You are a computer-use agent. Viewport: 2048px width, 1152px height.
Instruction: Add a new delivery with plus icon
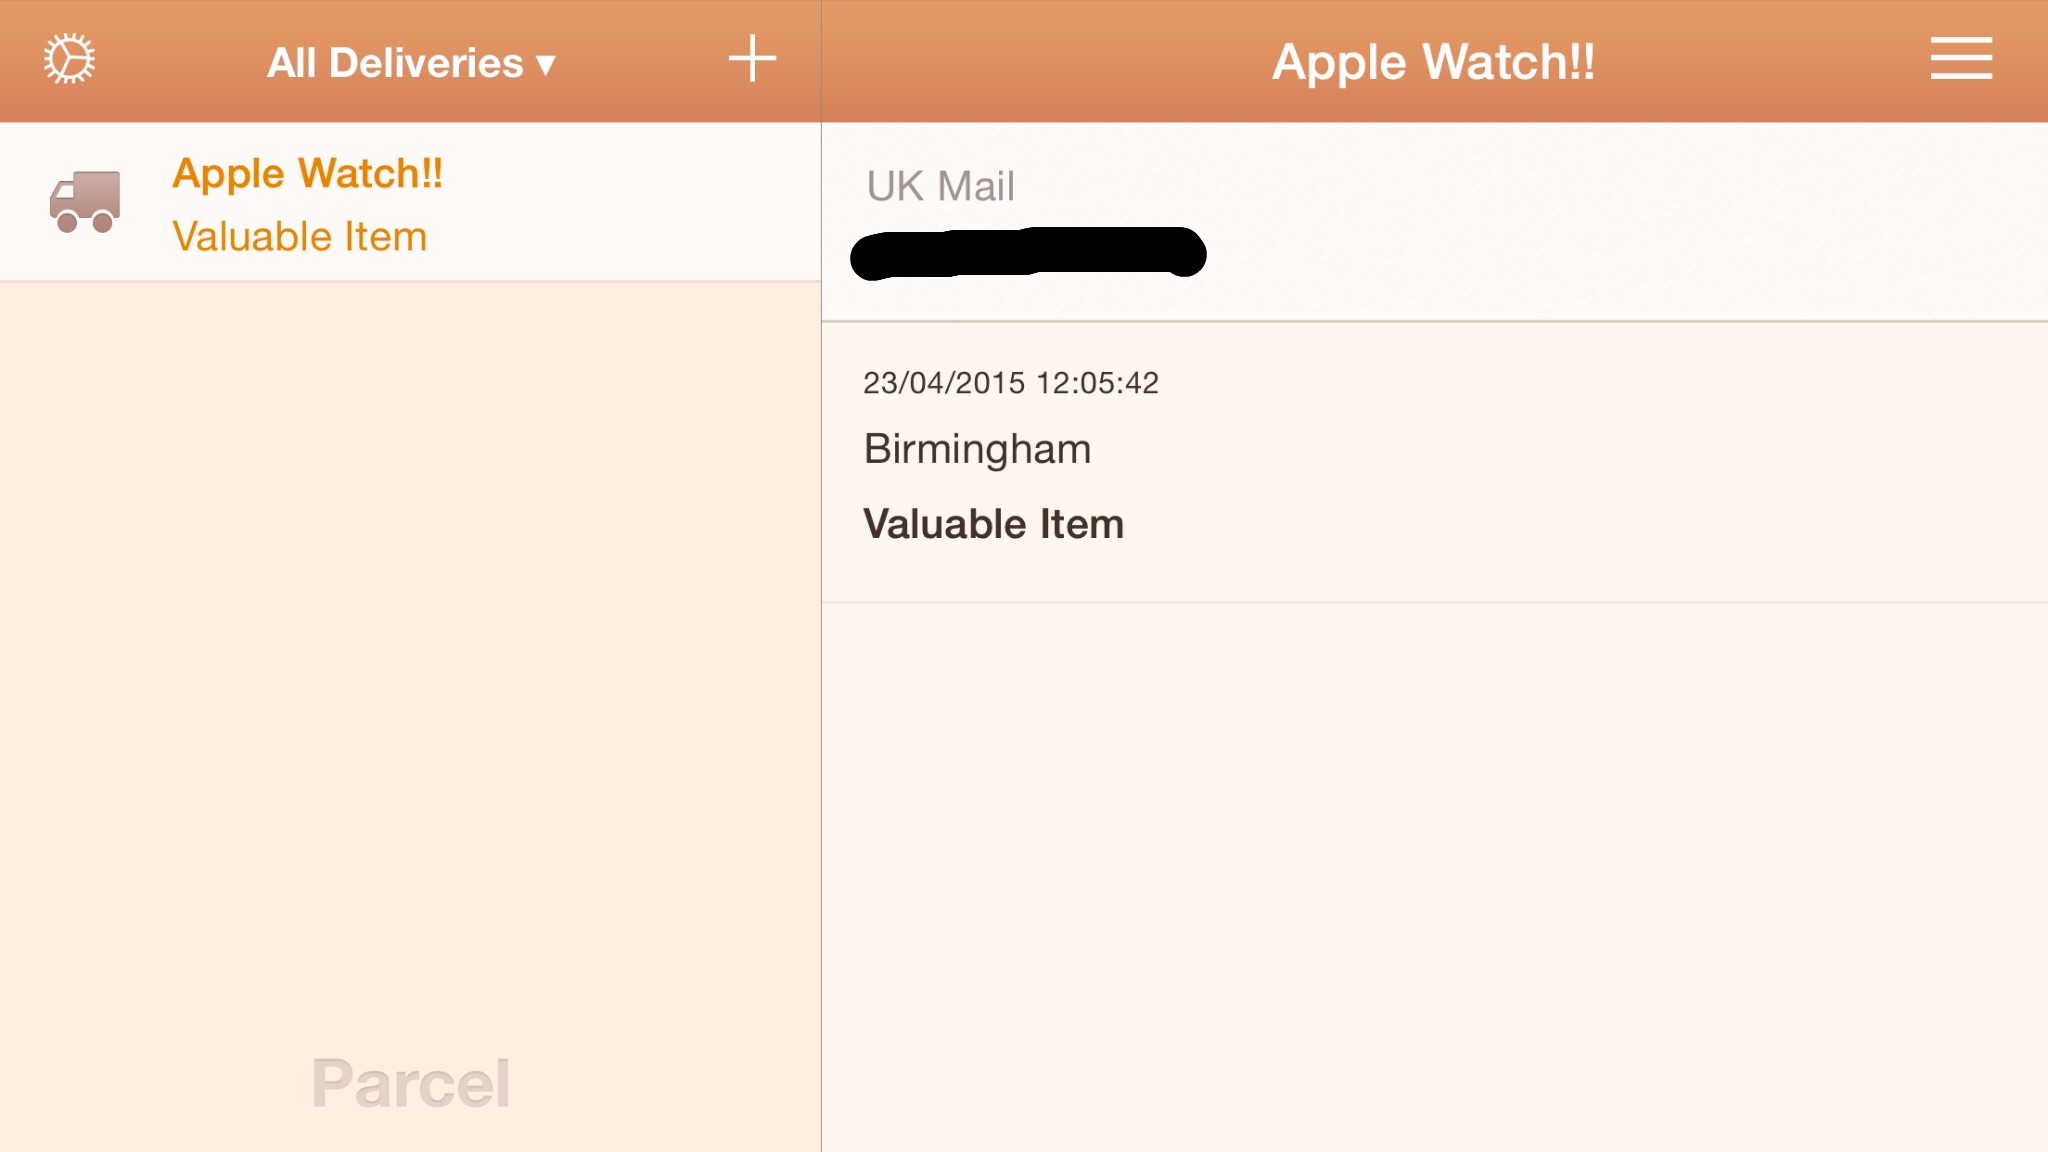tap(752, 59)
